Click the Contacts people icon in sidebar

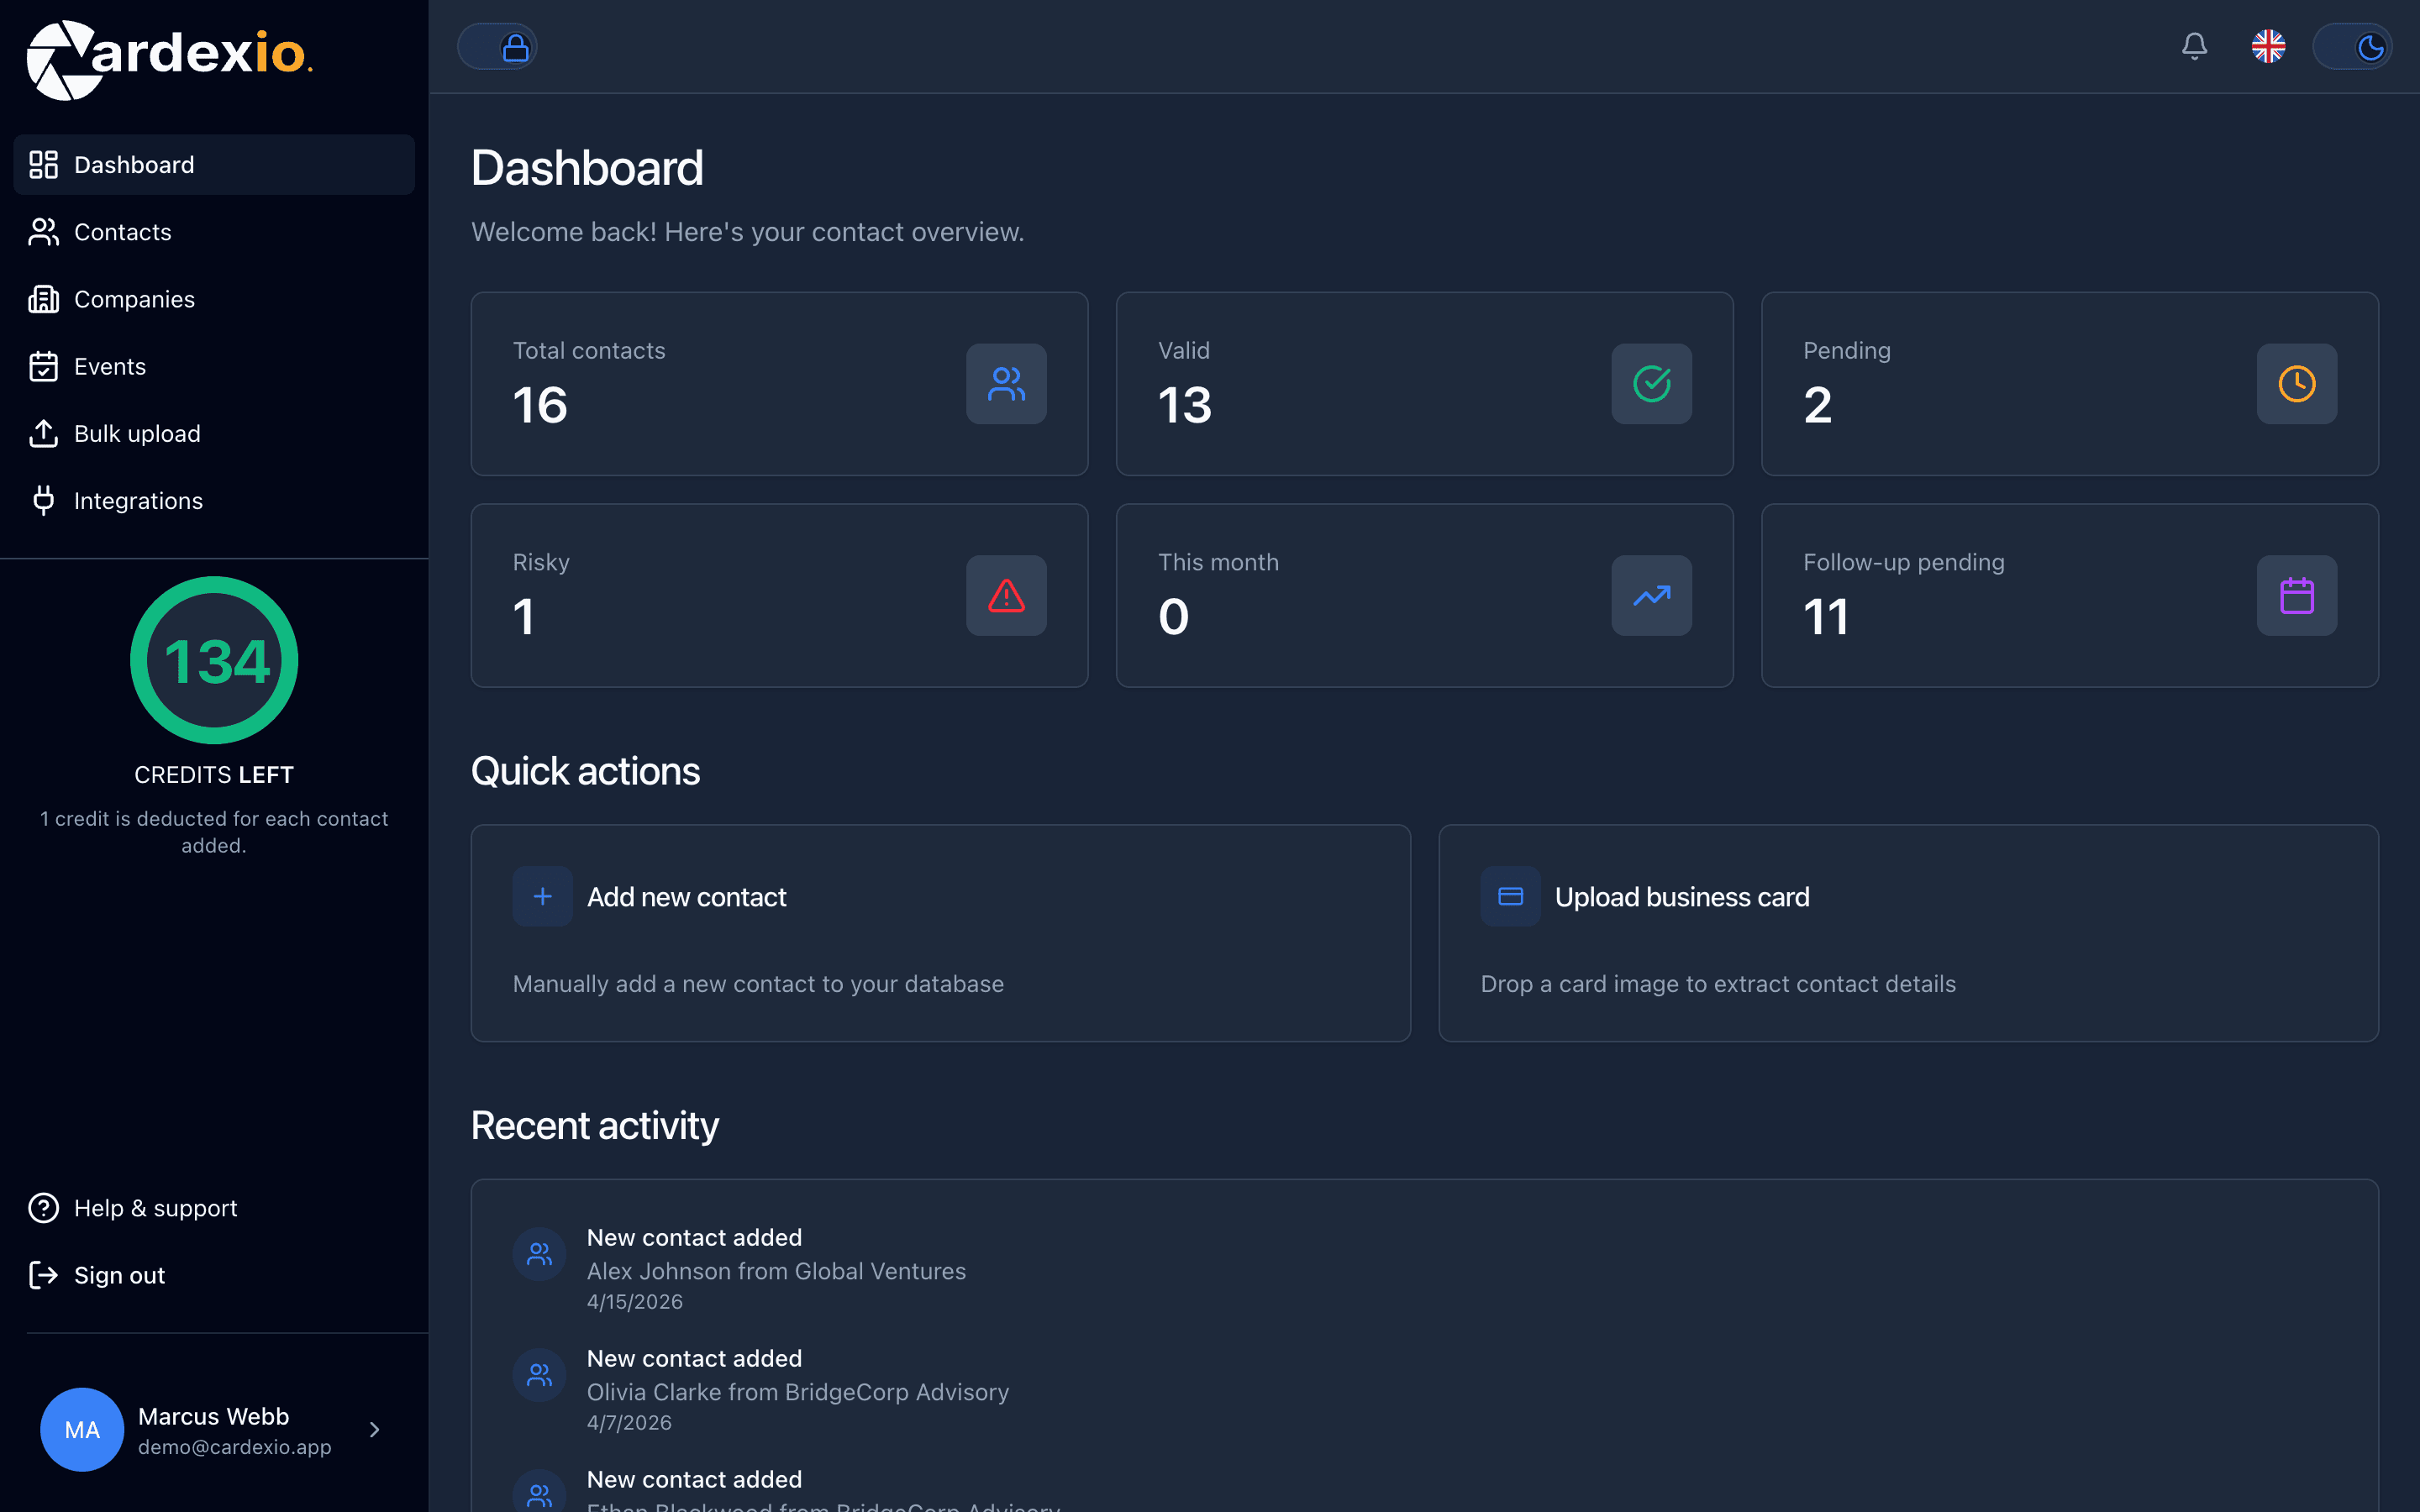point(43,232)
